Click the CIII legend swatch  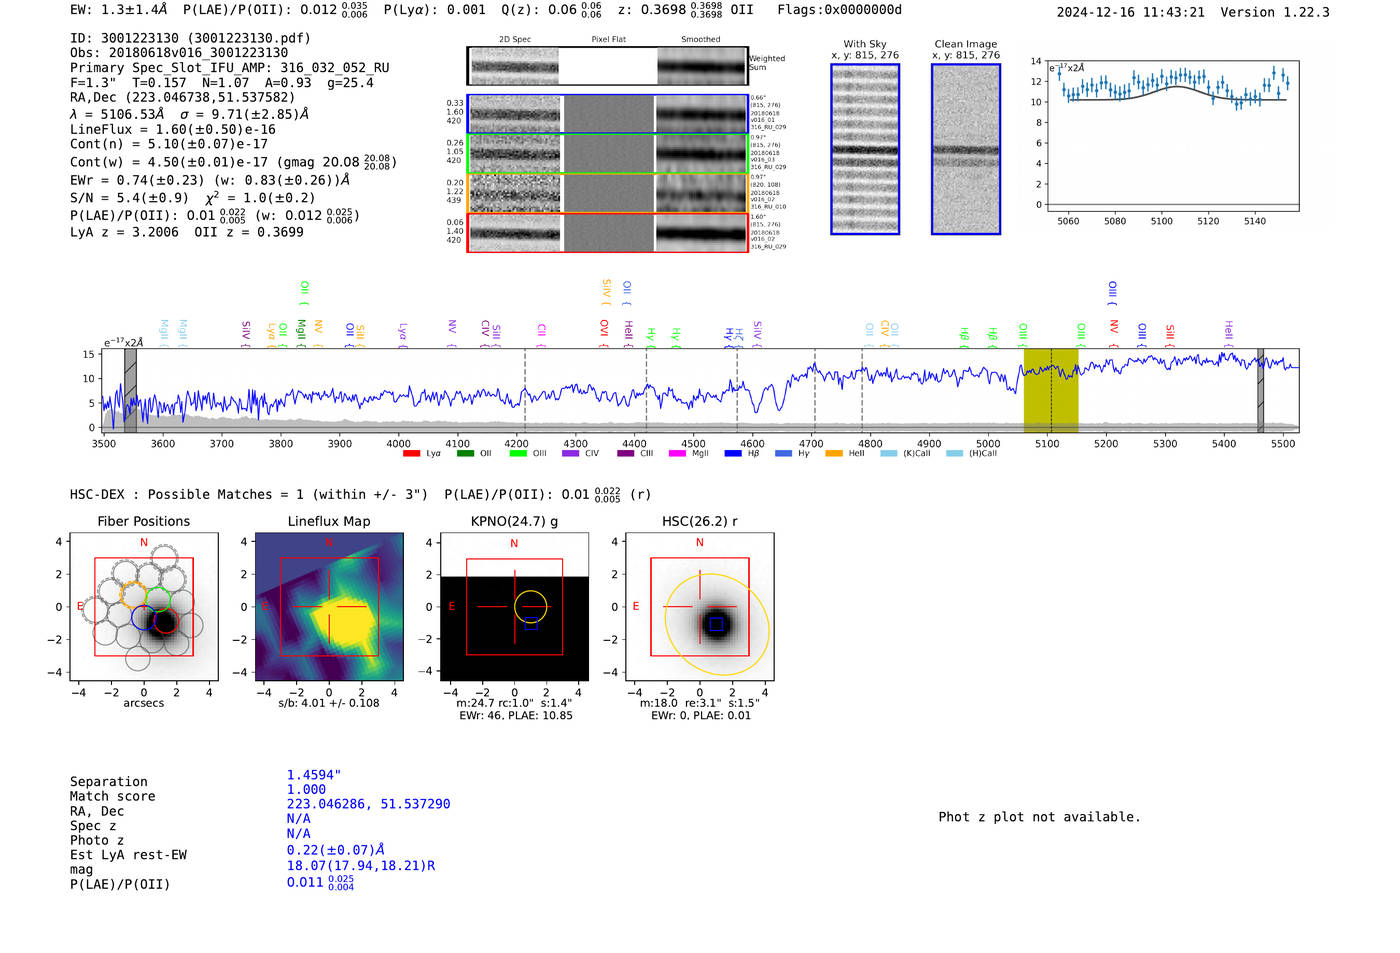tap(626, 454)
